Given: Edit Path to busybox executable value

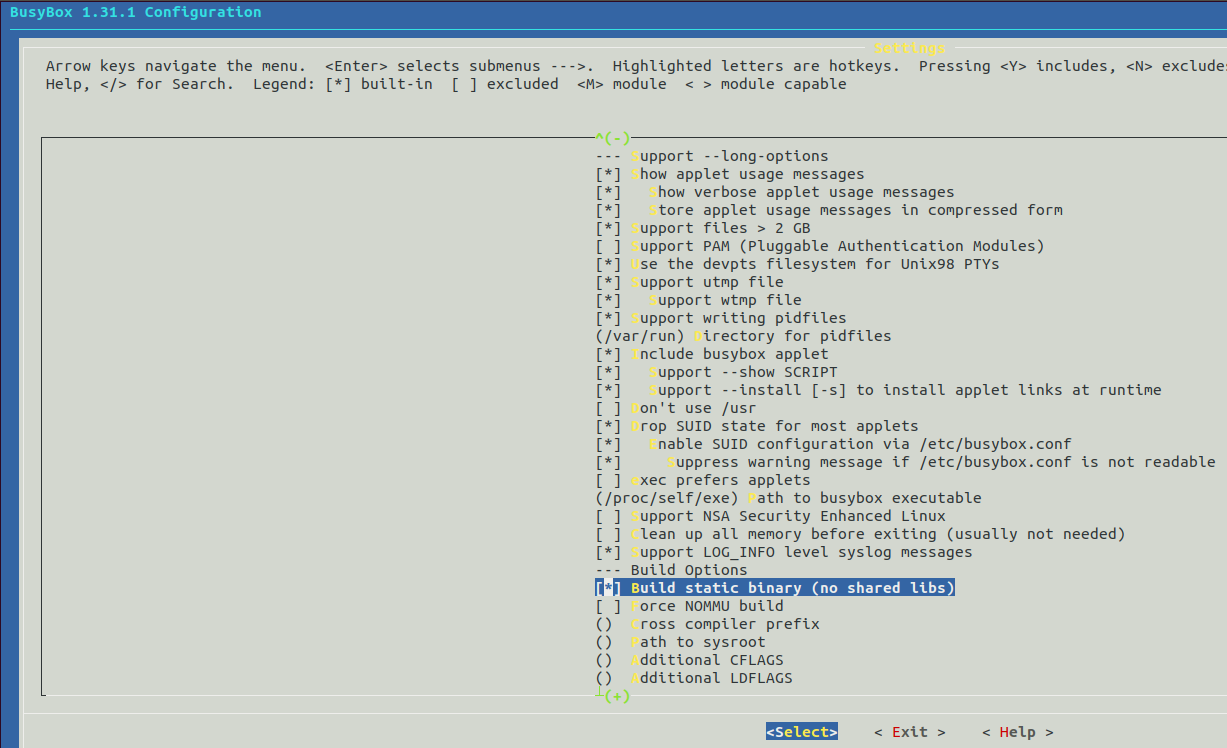Looking at the screenshot, I should [788, 498].
